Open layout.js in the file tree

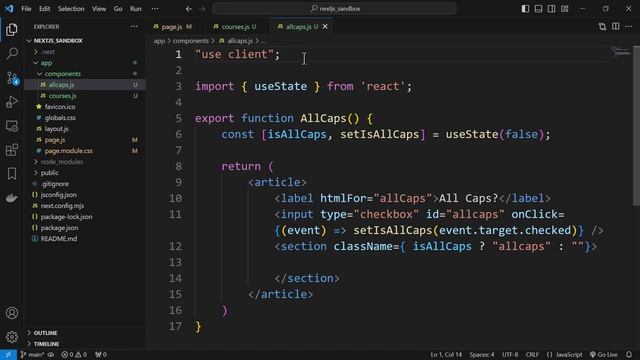tap(56, 129)
